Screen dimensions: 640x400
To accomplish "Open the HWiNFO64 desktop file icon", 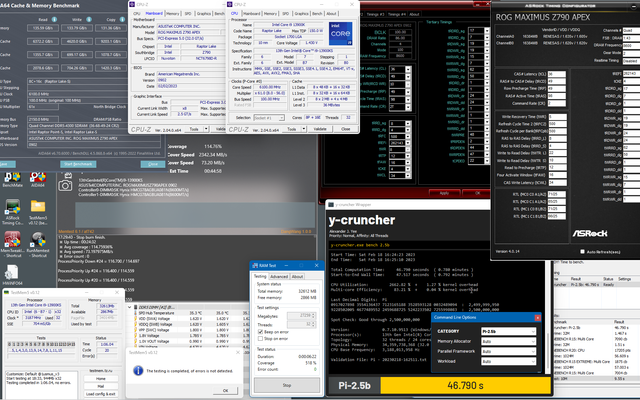I will (x=12, y=274).
